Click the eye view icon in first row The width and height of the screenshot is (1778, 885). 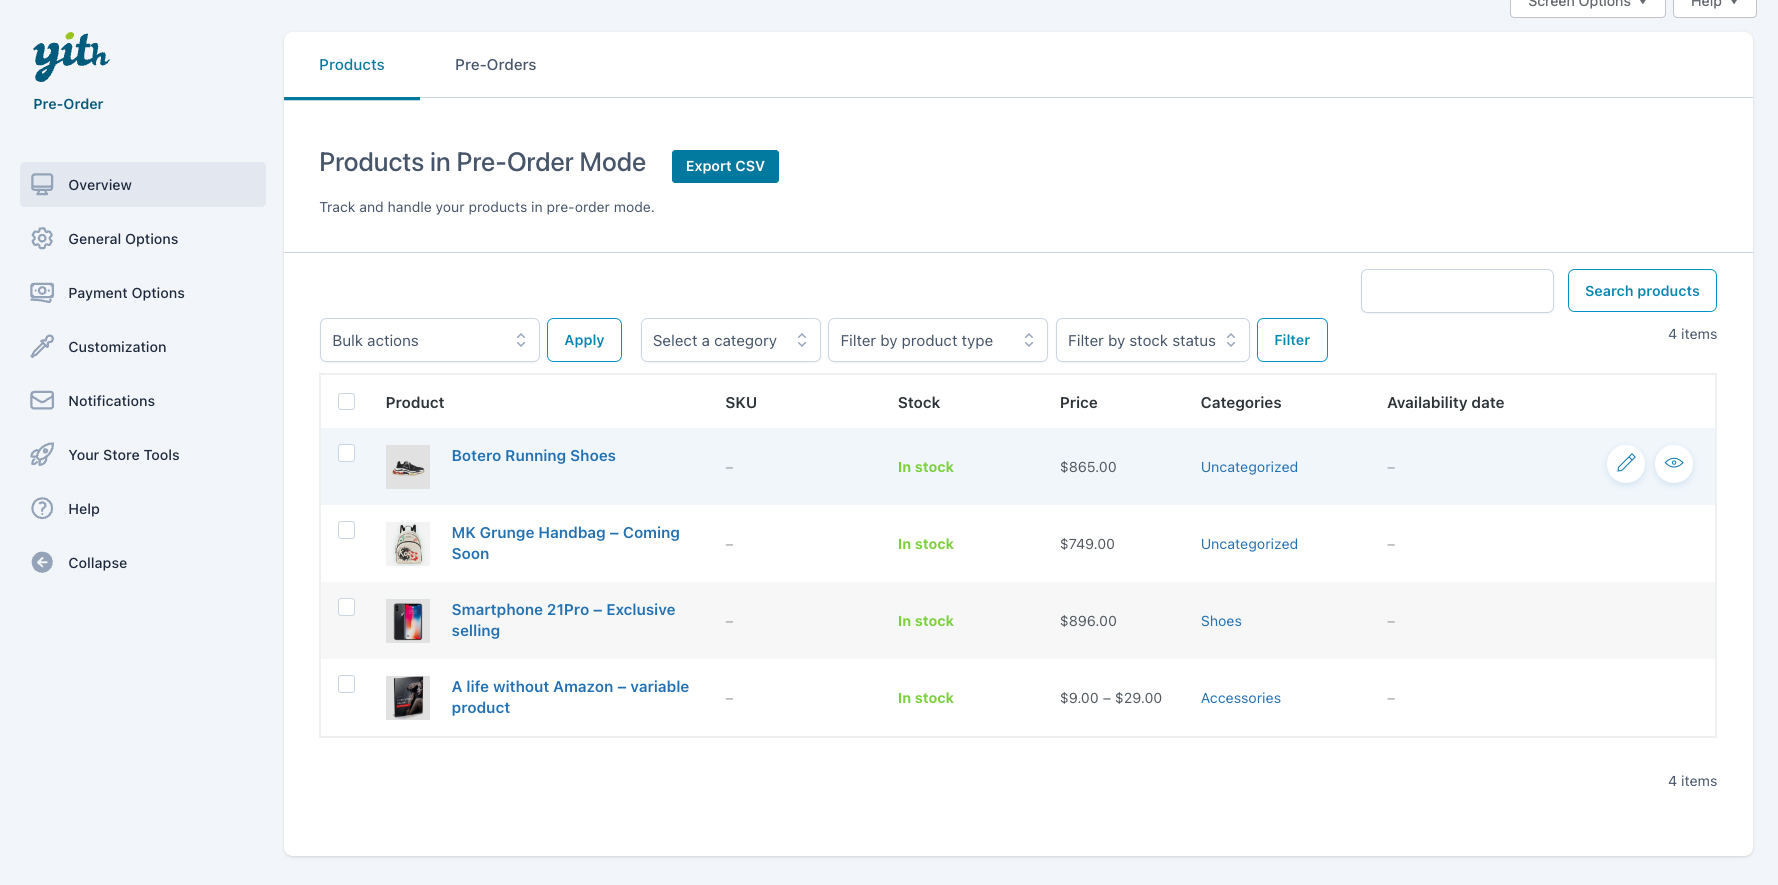coord(1674,463)
